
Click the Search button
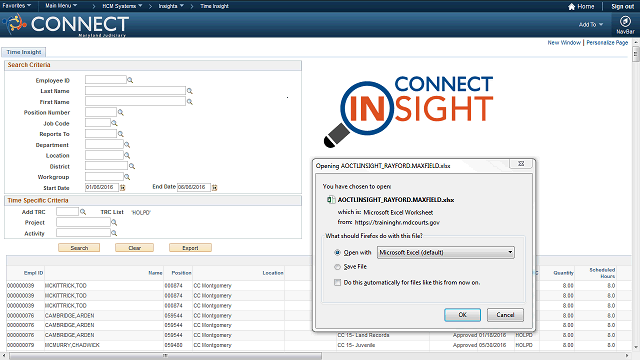click(79, 248)
